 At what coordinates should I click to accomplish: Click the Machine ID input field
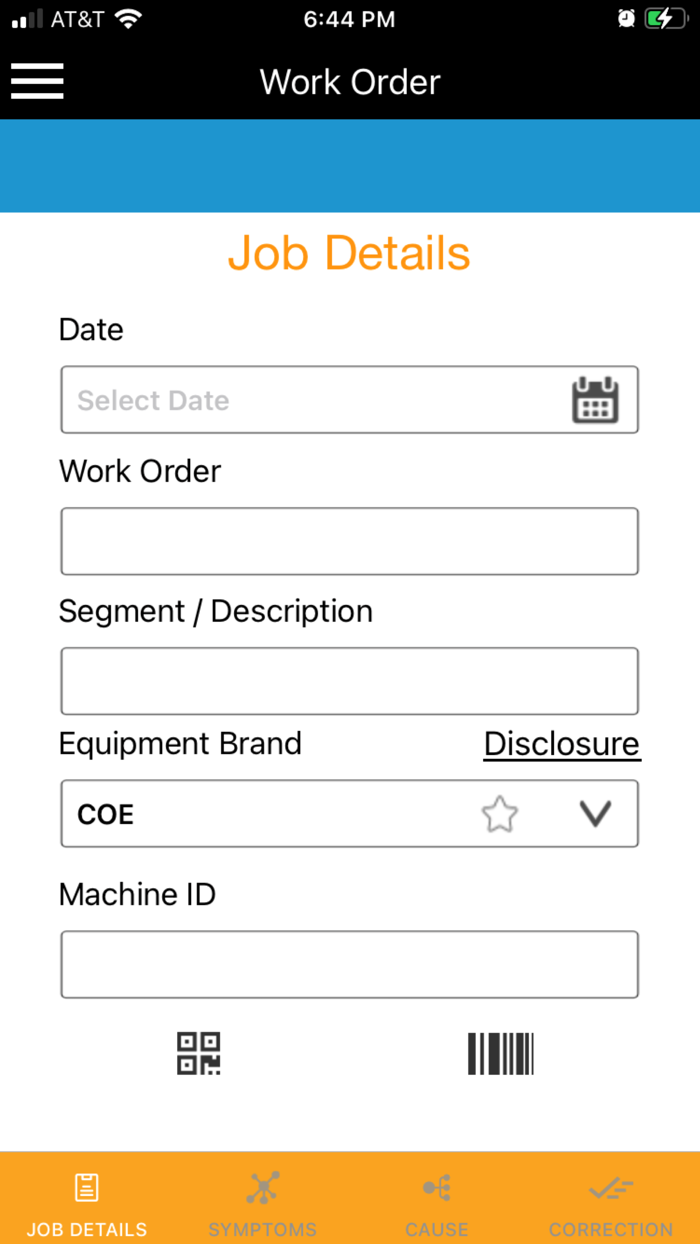pos(349,963)
